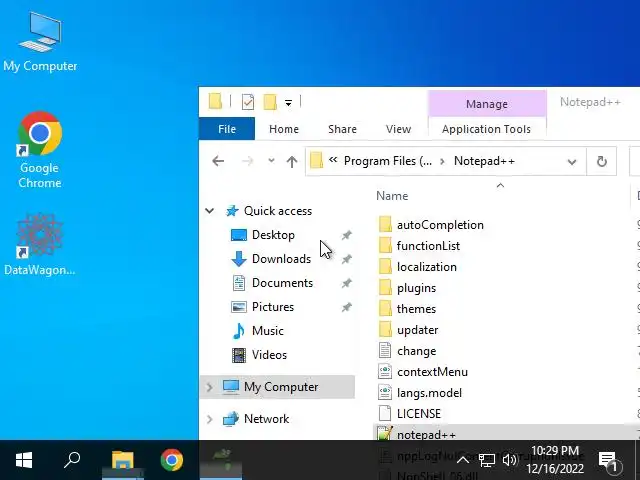Expand the address bar history dropdown
Image resolution: width=640 pixels, height=480 pixels.
coord(572,162)
